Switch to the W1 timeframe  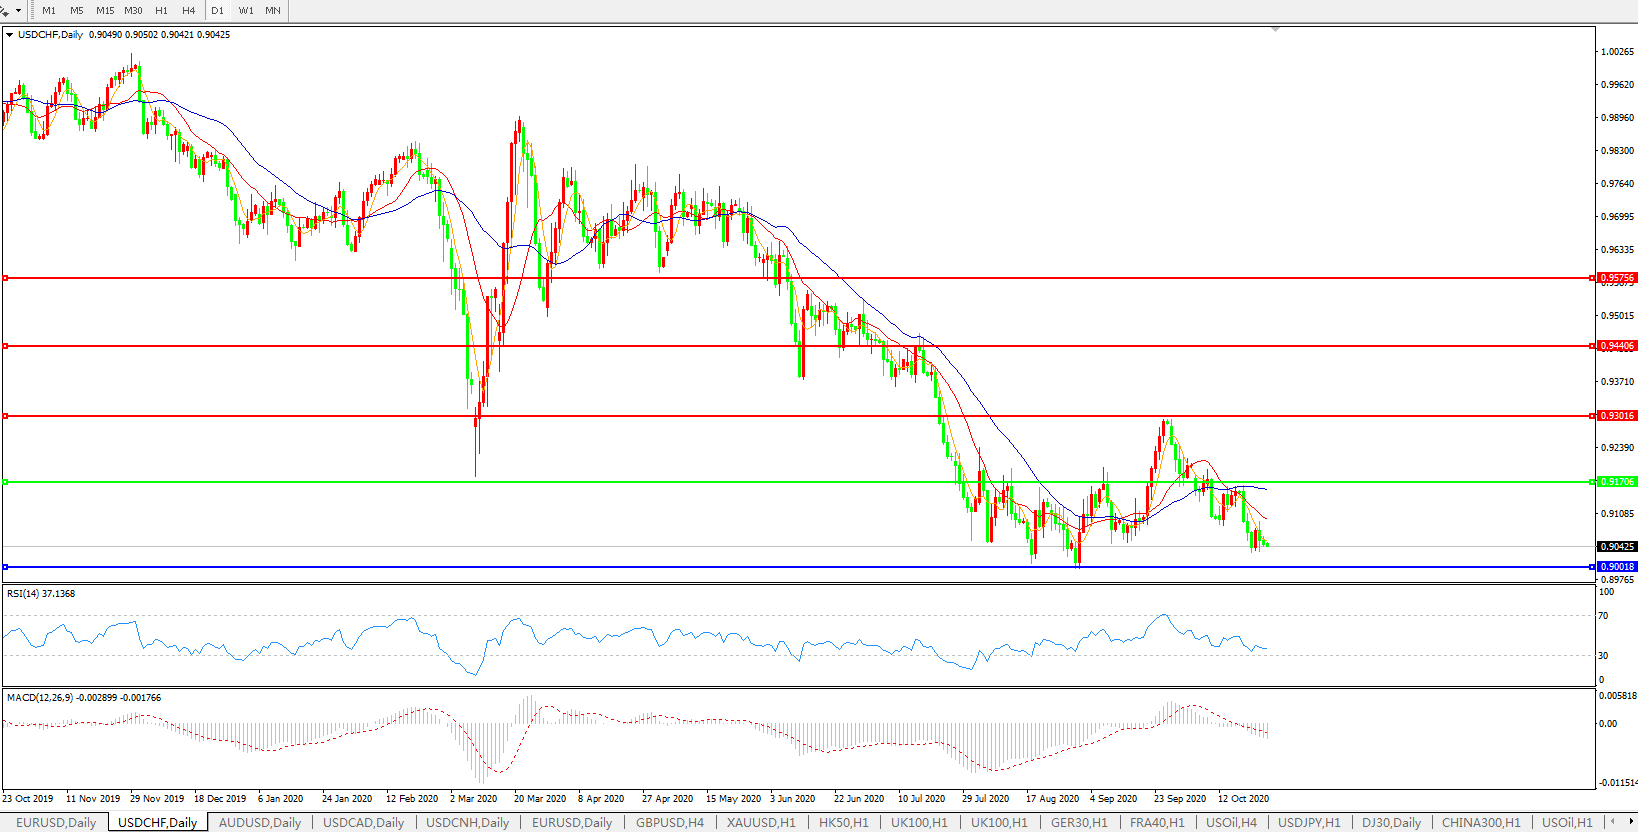pyautogui.click(x=246, y=10)
